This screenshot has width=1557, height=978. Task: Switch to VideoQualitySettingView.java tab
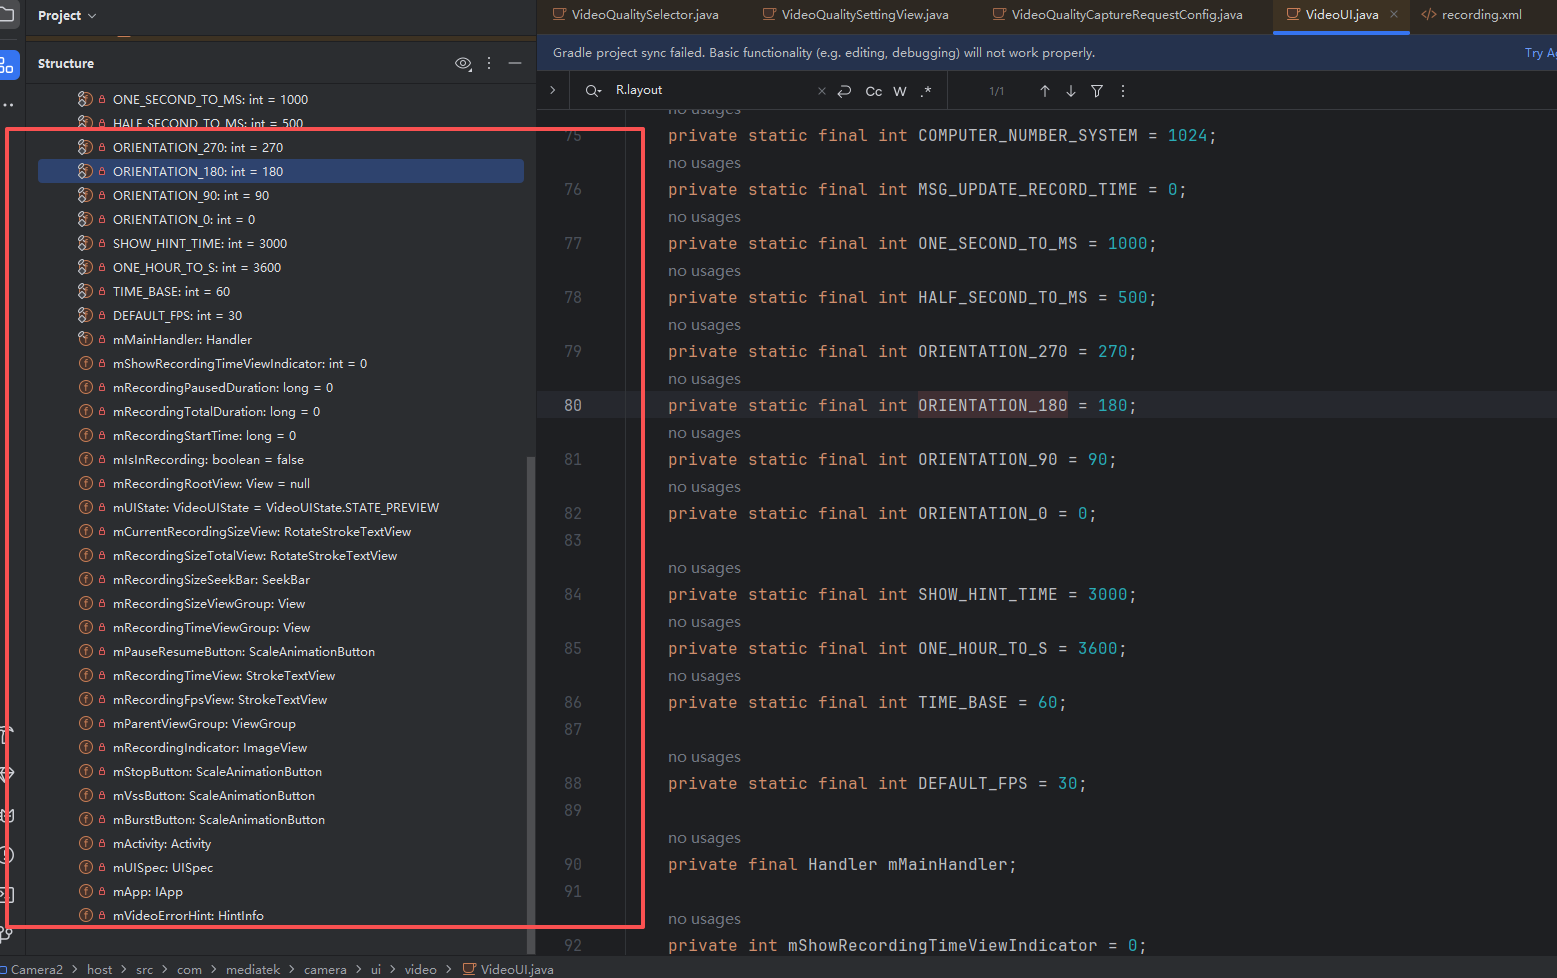[x=855, y=14]
